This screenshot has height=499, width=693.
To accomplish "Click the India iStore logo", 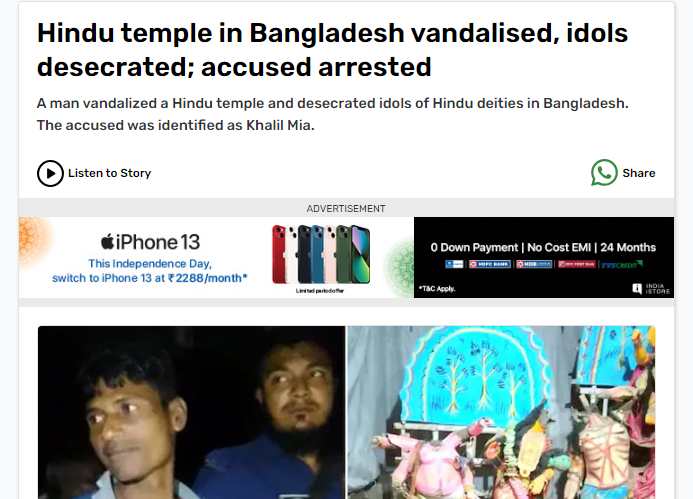I will coord(651,289).
